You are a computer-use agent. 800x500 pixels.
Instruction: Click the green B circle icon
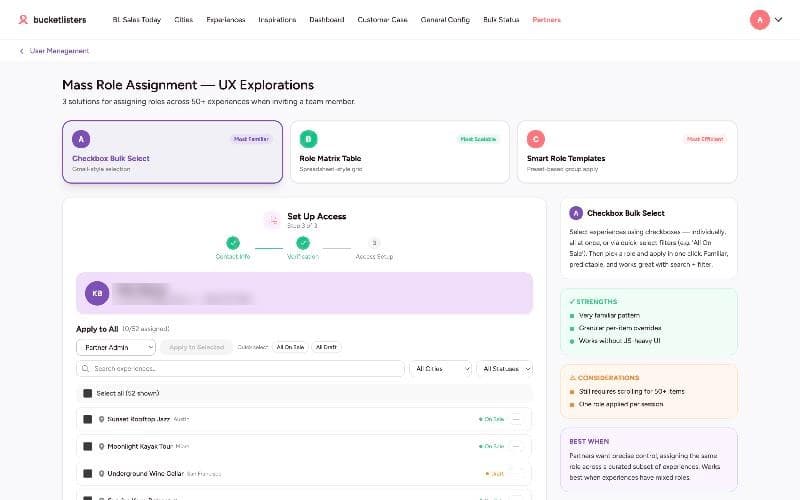[x=308, y=139]
